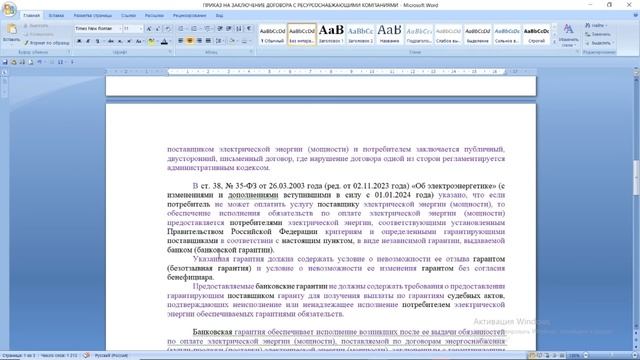The height and width of the screenshot is (360, 640).
Task: Open the Ссылки (References) tab
Action: click(x=129, y=16)
